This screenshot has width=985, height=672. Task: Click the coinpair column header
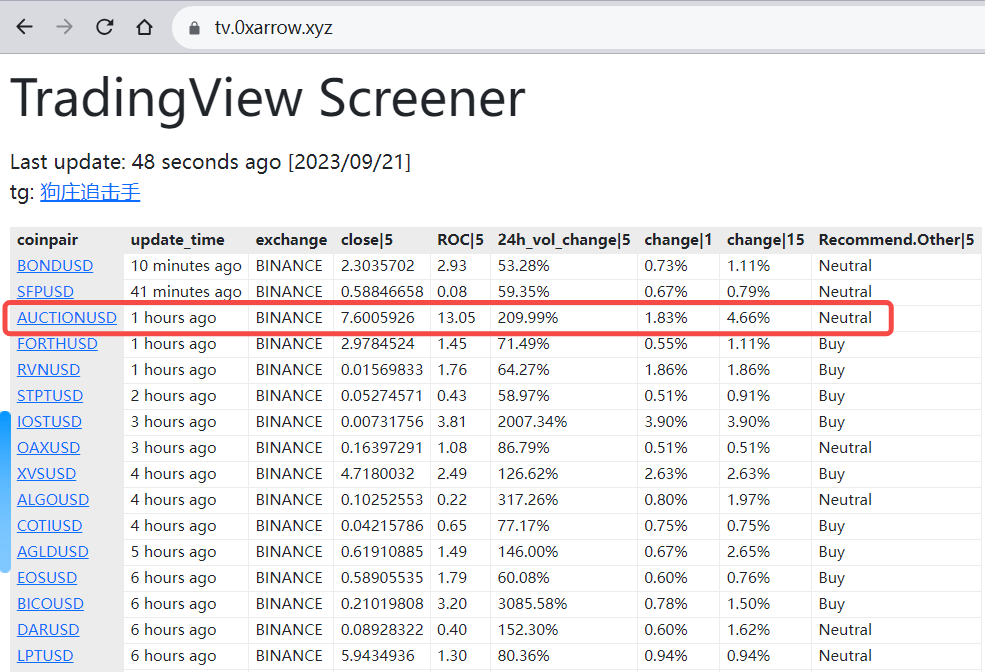pos(47,240)
